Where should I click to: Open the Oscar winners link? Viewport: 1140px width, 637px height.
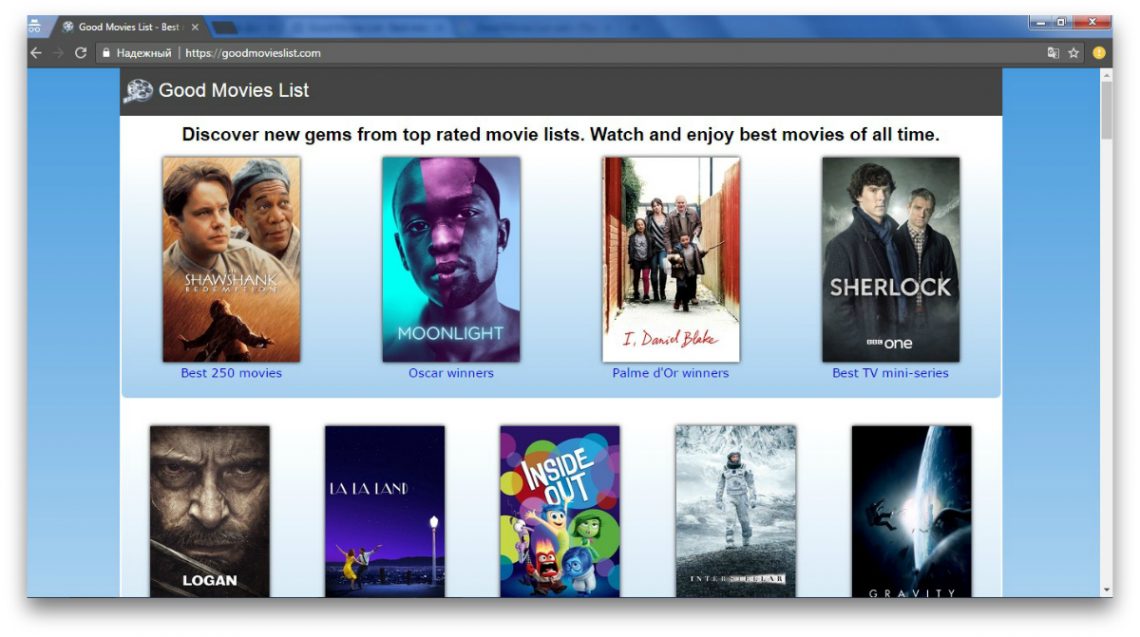(451, 373)
